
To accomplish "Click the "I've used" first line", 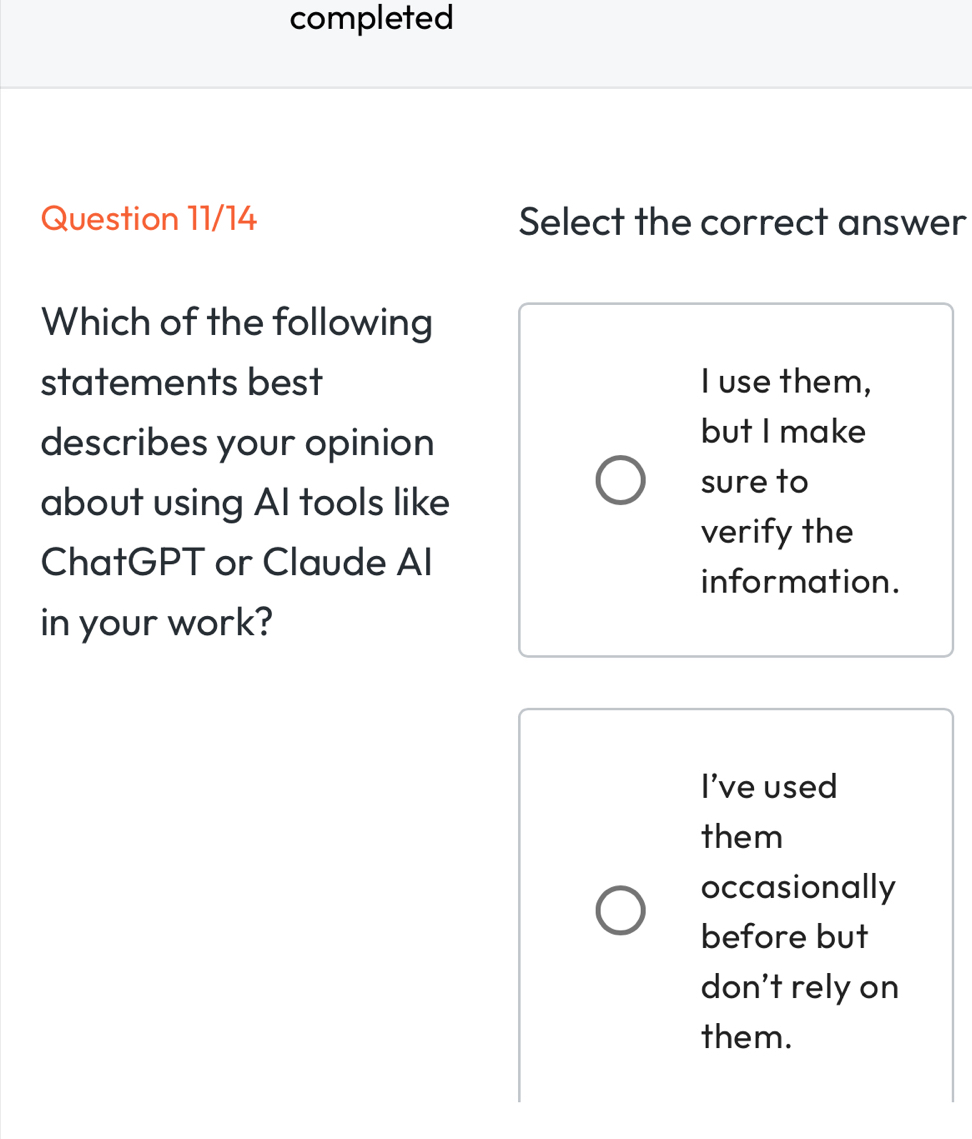I will (769, 787).
